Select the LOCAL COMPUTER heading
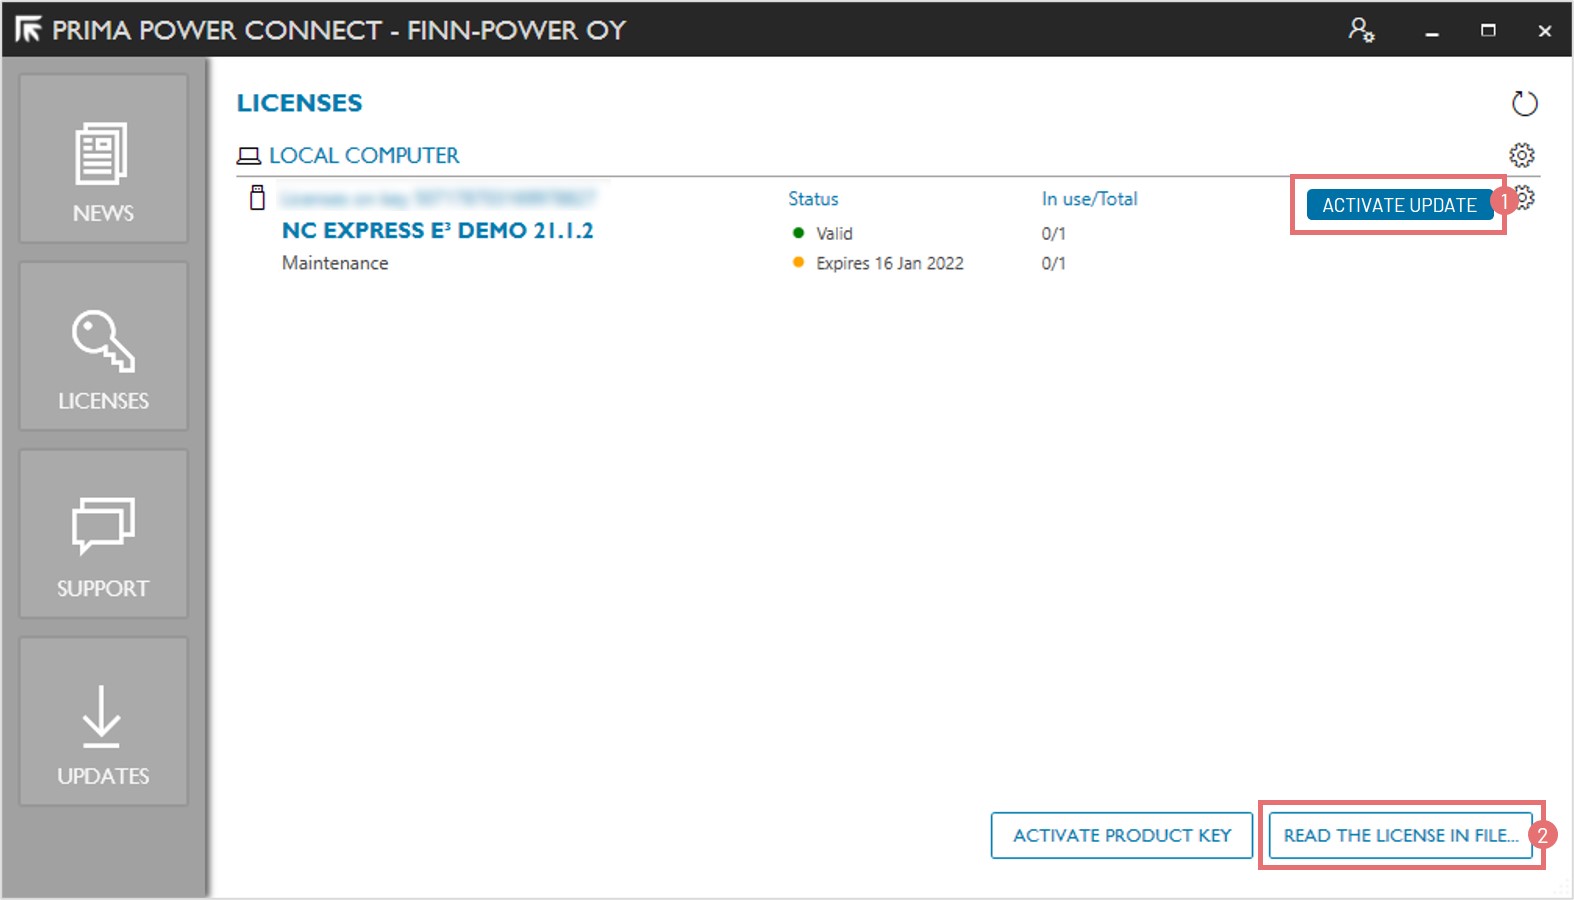Screen dimensions: 1574x900 pos(364,156)
